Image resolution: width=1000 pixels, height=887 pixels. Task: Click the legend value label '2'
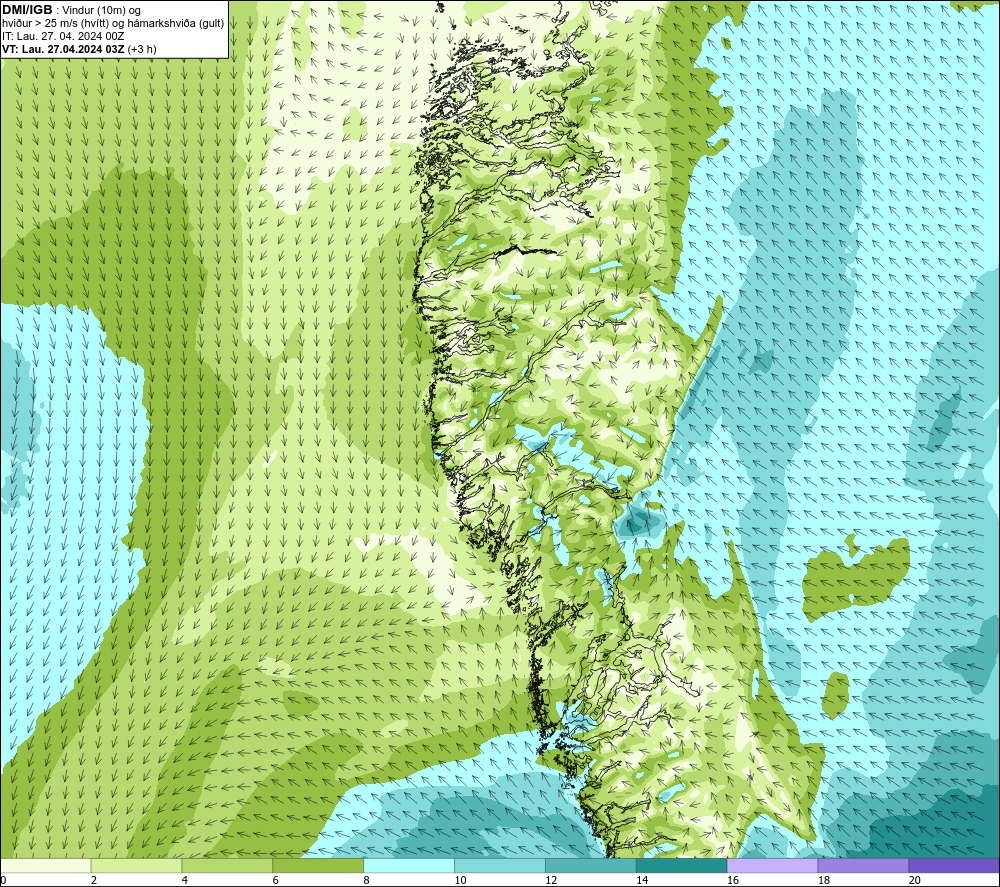click(94, 880)
